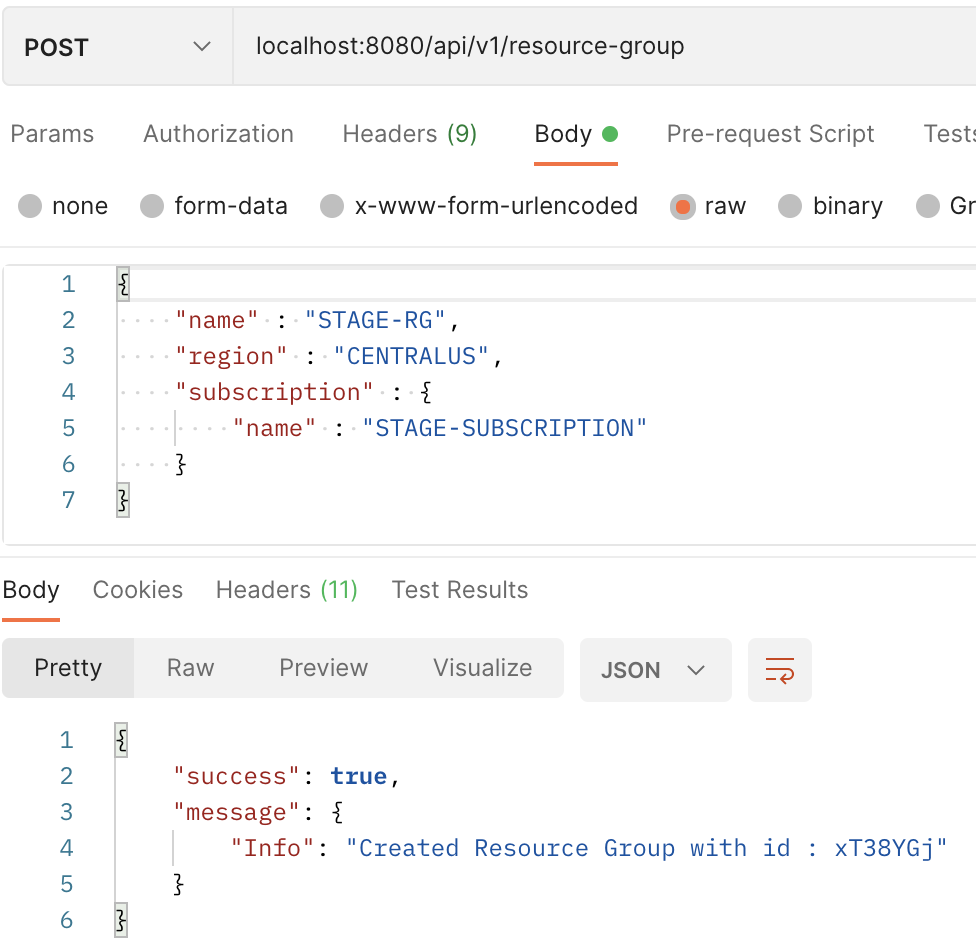Select the Pretty response view
The width and height of the screenshot is (976, 946).
[68, 668]
